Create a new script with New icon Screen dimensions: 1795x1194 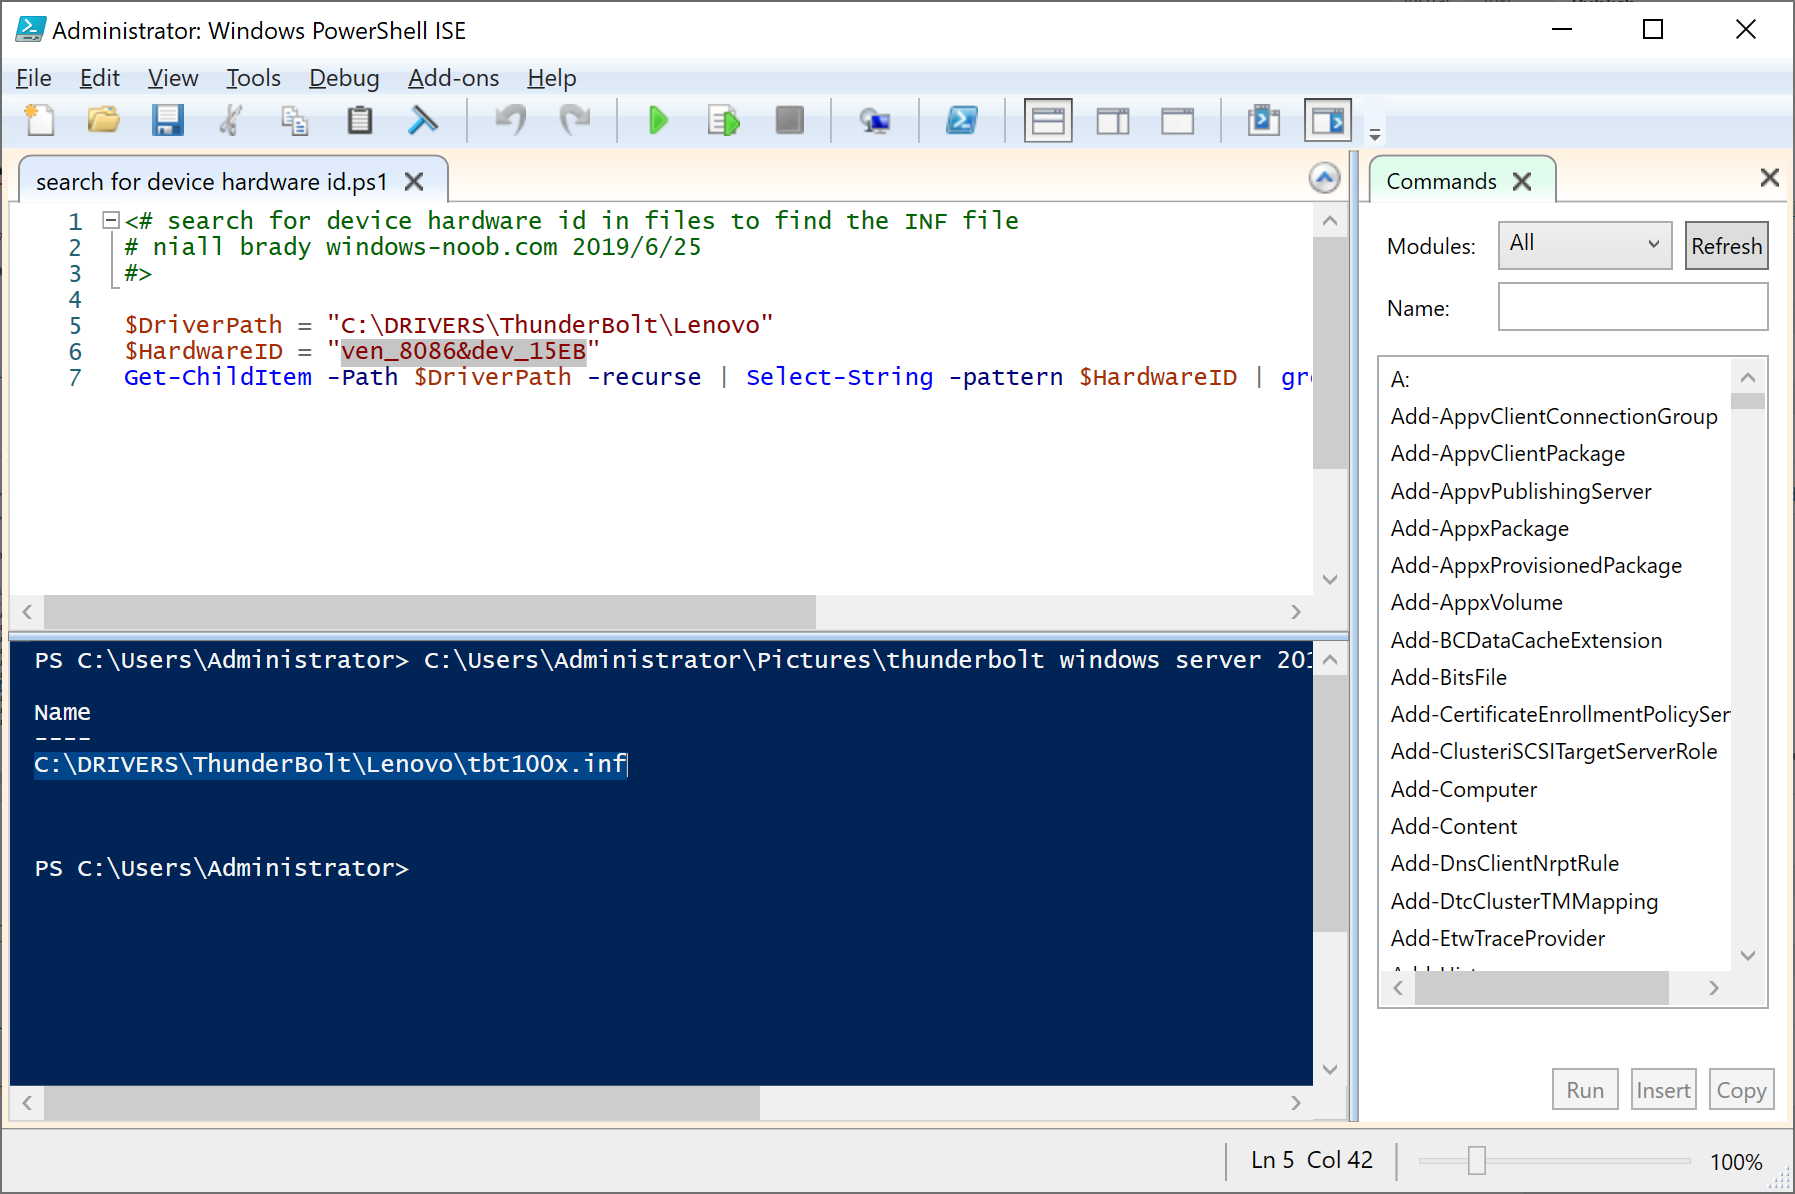[x=39, y=121]
